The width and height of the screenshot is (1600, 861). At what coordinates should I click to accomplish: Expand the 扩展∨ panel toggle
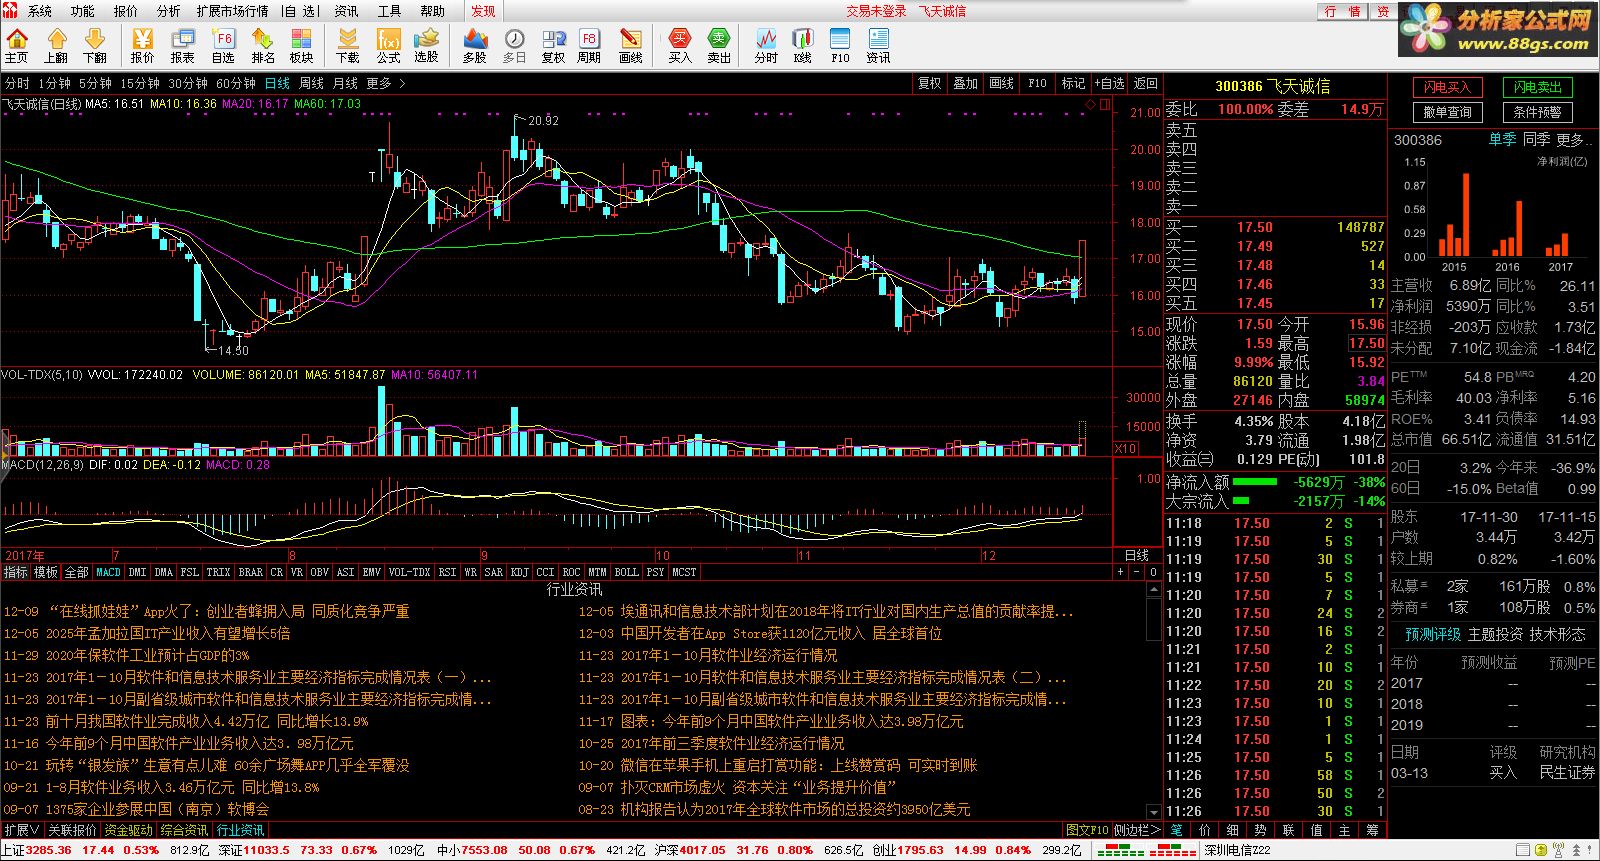pyautogui.click(x=22, y=830)
